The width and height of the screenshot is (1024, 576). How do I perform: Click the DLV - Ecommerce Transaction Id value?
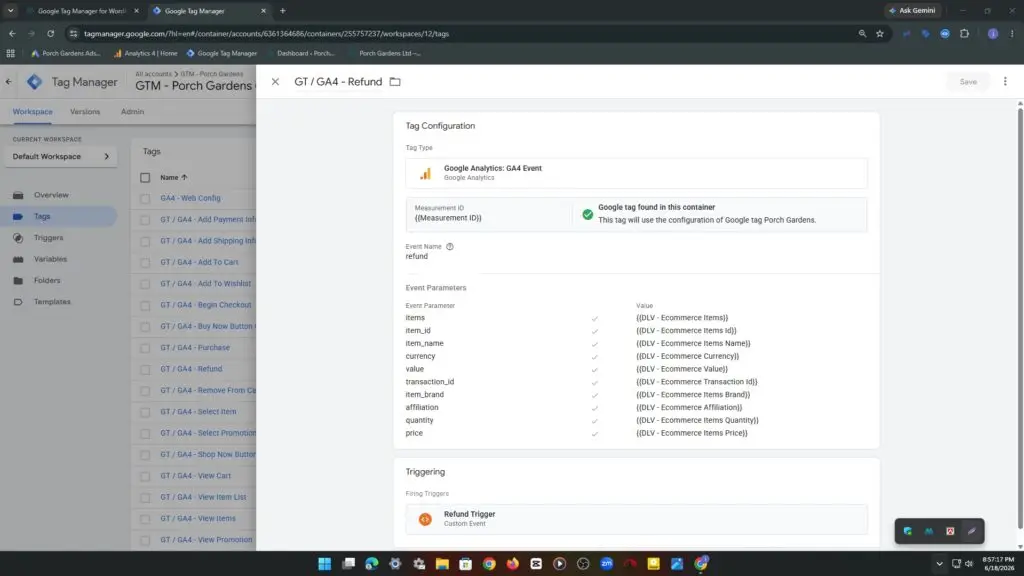coord(696,382)
